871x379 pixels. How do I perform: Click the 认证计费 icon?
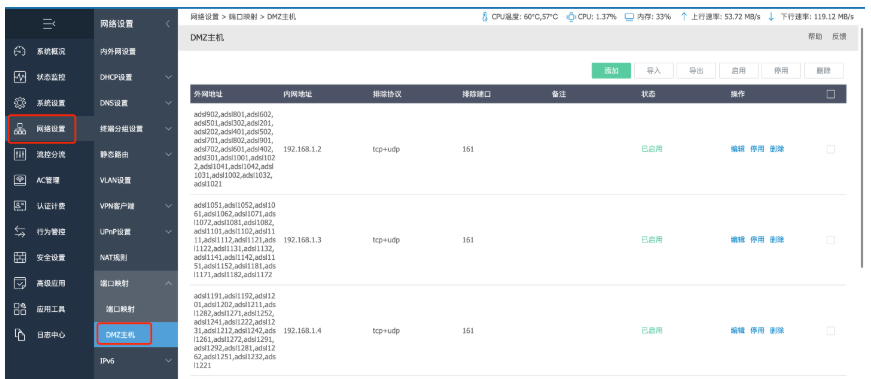point(20,206)
